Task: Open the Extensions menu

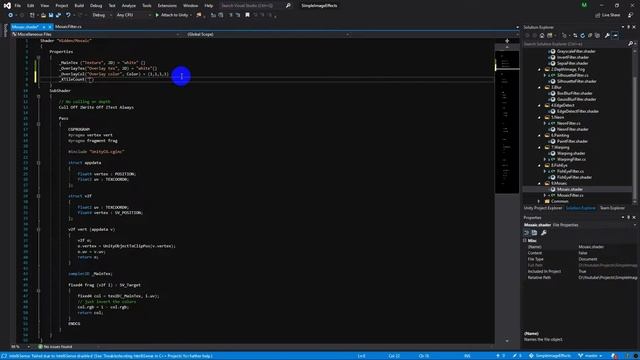Action: click(x=167, y=6)
